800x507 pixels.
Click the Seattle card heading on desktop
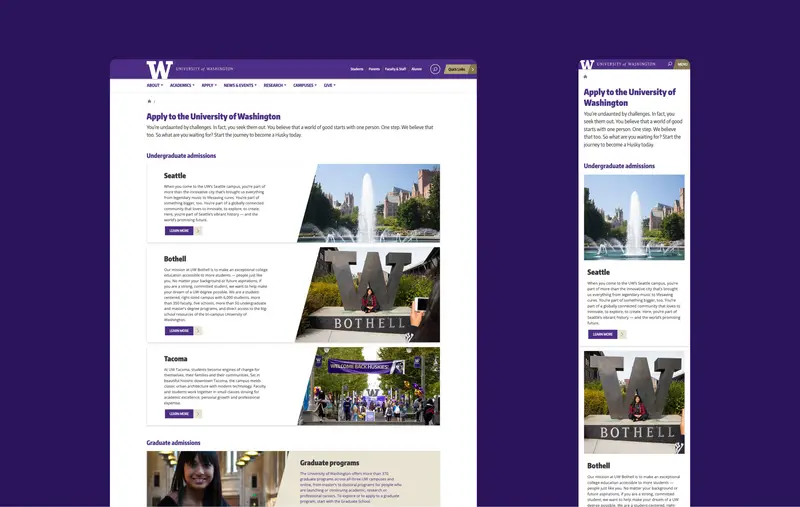(175, 175)
